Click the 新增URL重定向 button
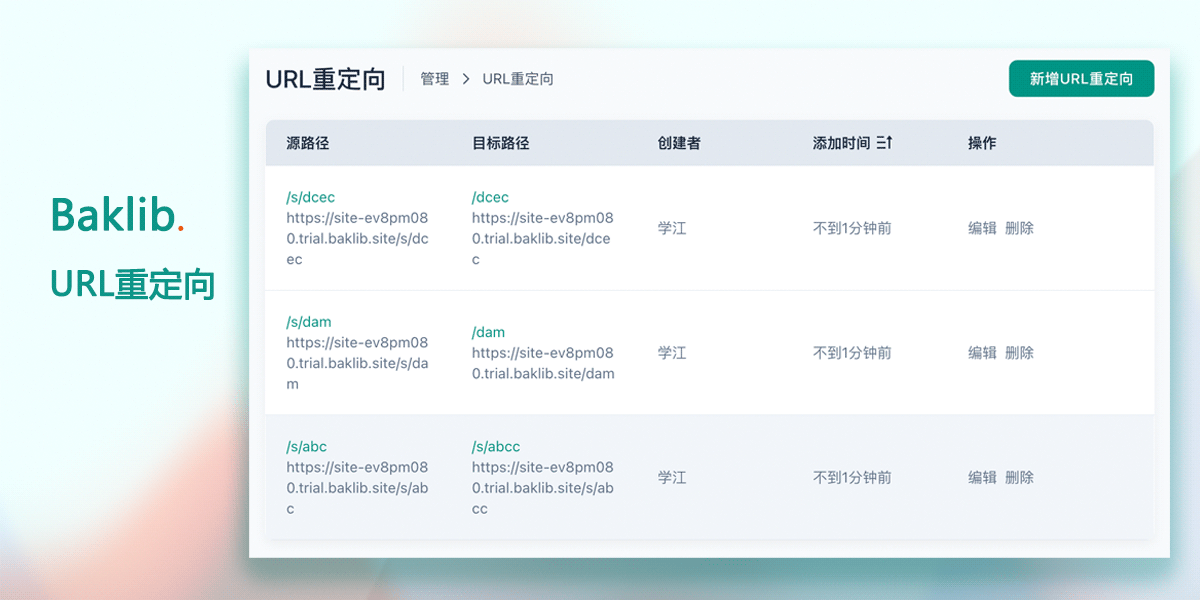 click(1081, 77)
